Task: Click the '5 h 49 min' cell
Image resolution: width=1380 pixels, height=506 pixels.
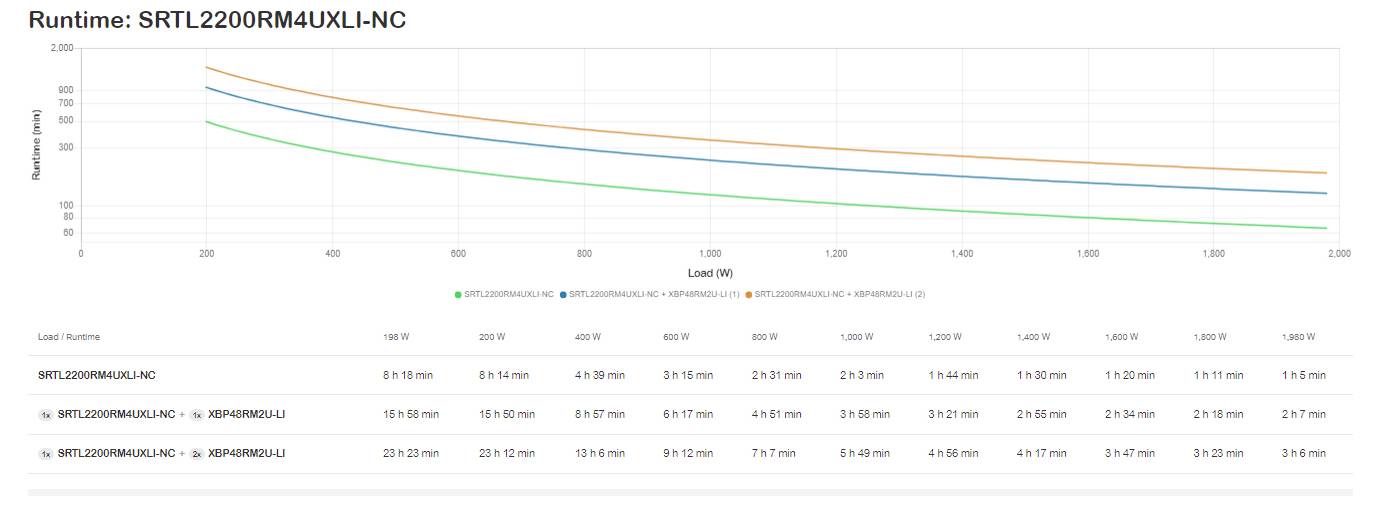Action: (865, 453)
